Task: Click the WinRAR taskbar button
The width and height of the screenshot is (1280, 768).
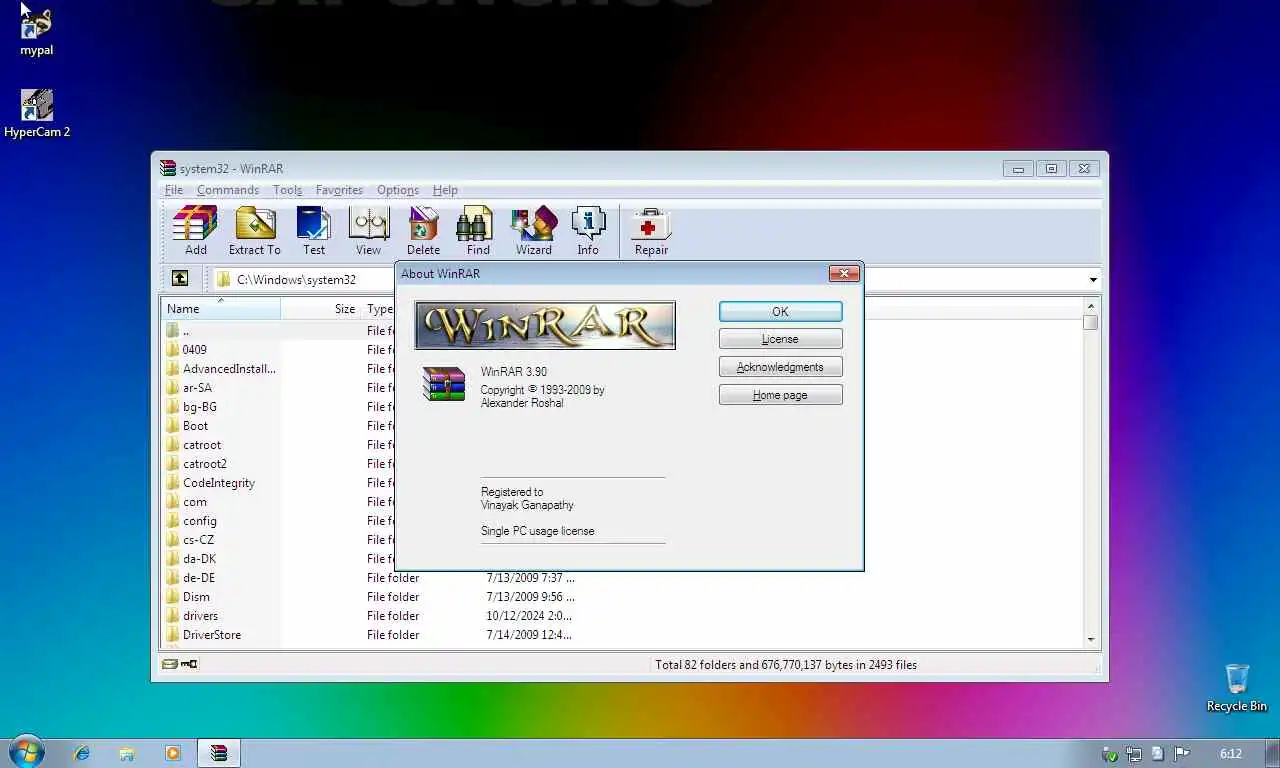Action: (x=219, y=753)
